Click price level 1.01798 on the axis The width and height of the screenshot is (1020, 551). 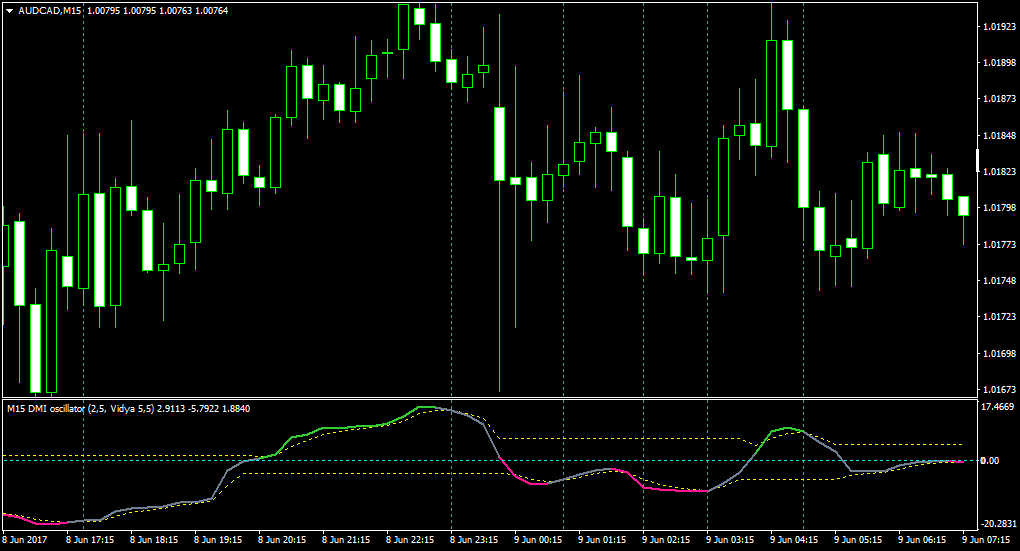(x=999, y=208)
